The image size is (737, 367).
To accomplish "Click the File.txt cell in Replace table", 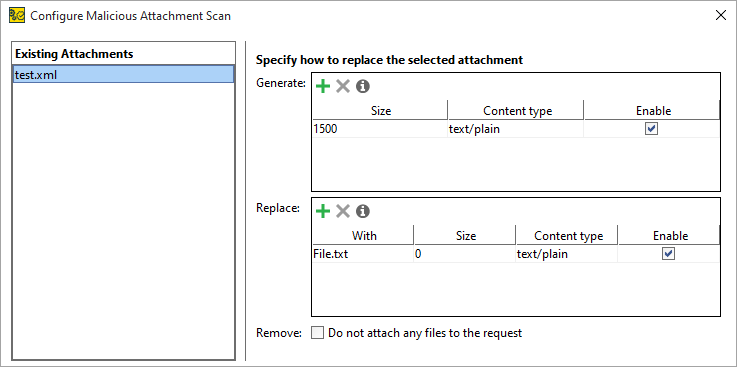I will click(x=363, y=254).
